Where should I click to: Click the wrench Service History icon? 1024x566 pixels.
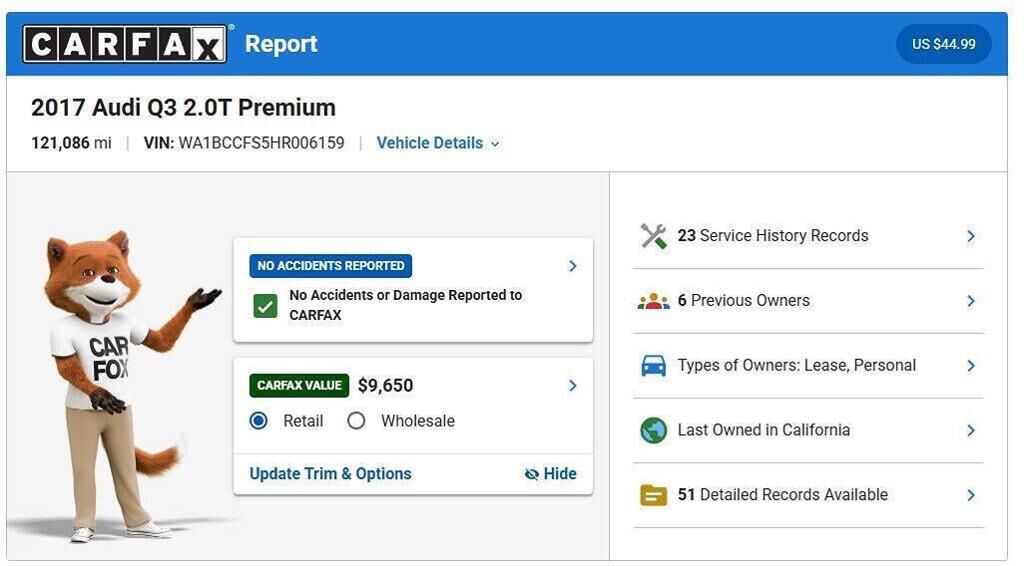(x=653, y=236)
